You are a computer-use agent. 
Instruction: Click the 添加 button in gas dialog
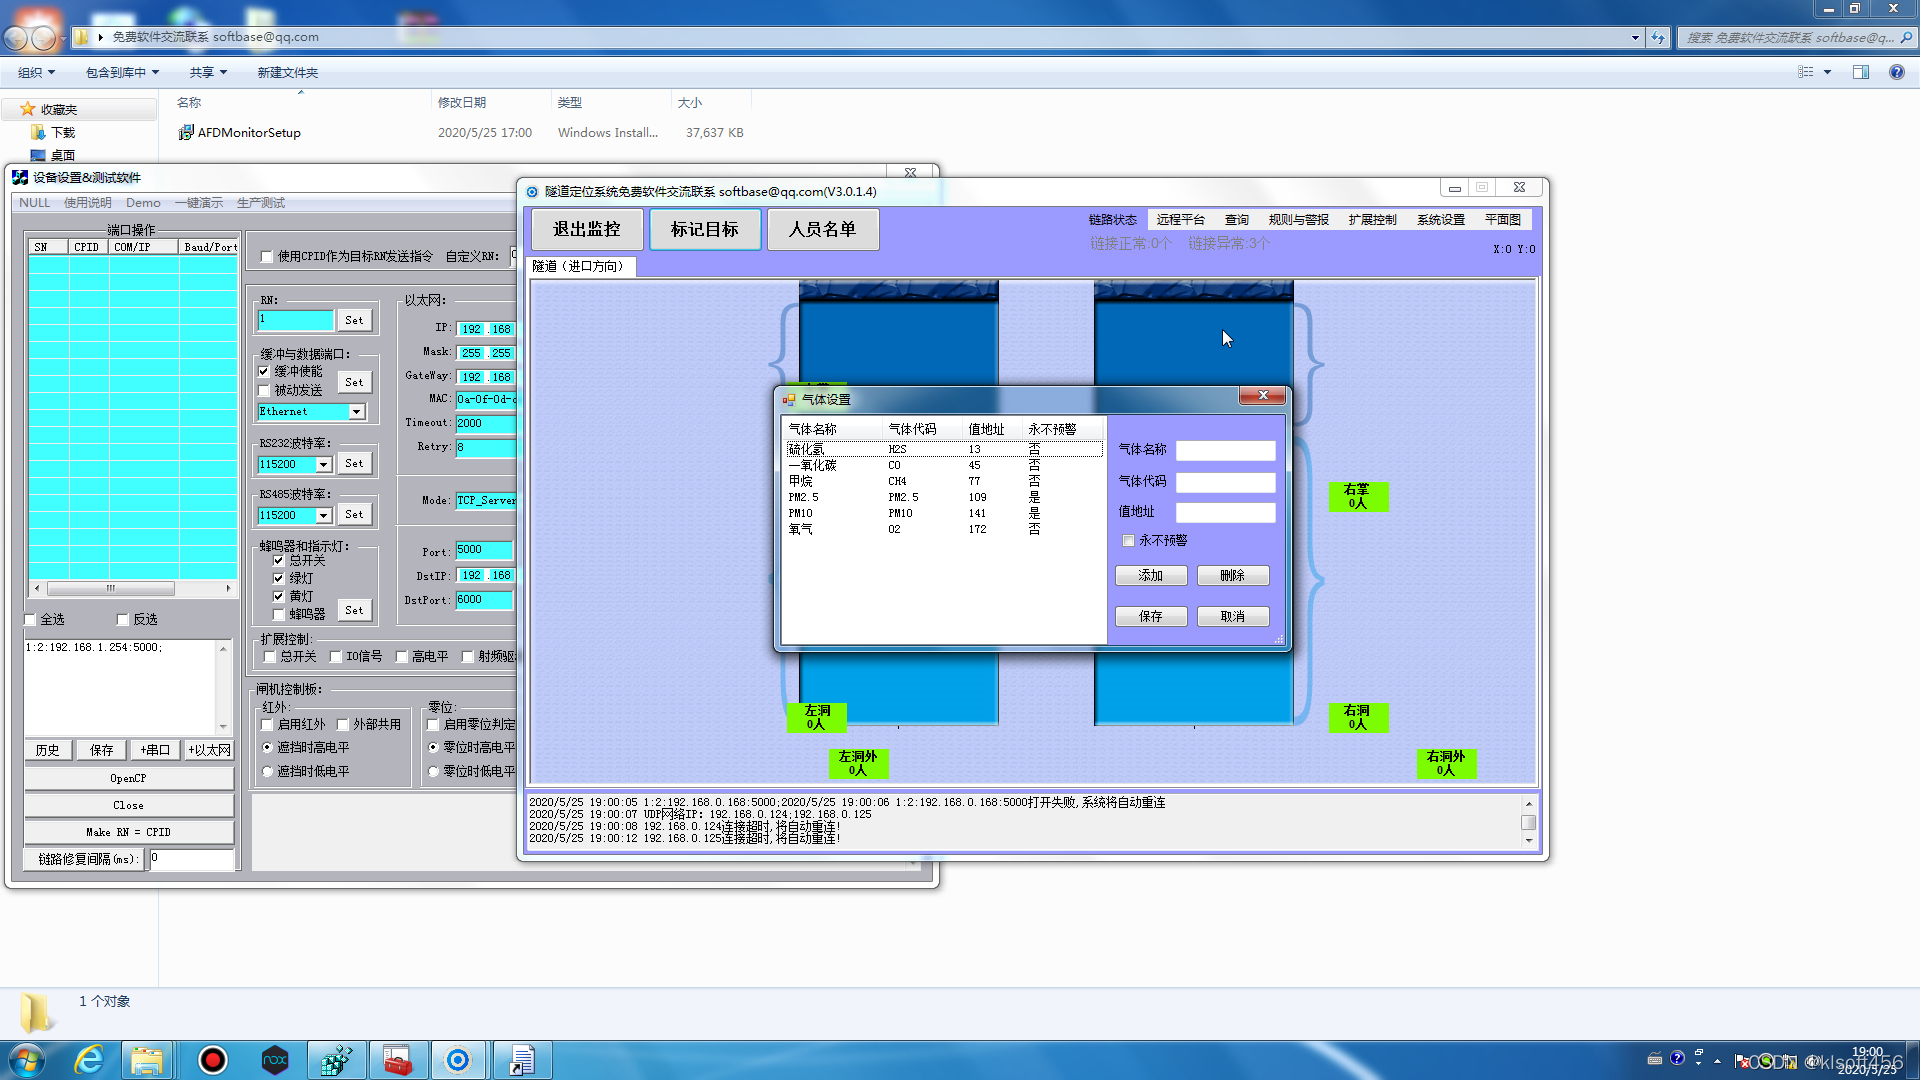pyautogui.click(x=1151, y=576)
